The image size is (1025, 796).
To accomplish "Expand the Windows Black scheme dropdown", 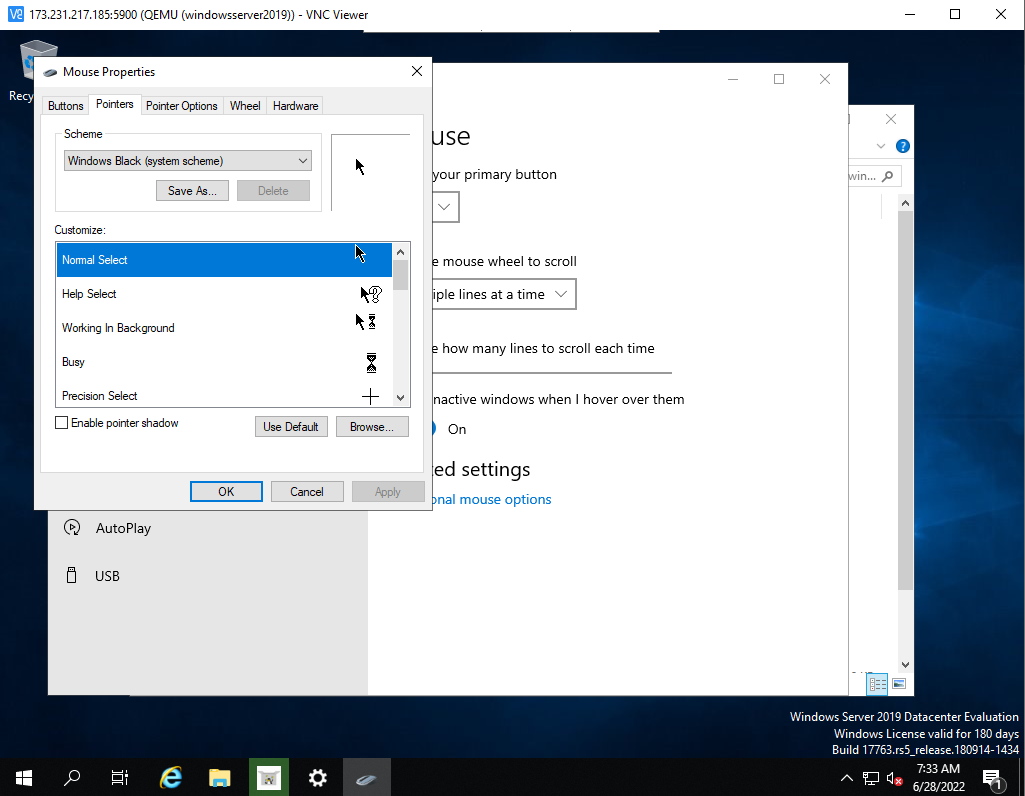I will 188,161.
